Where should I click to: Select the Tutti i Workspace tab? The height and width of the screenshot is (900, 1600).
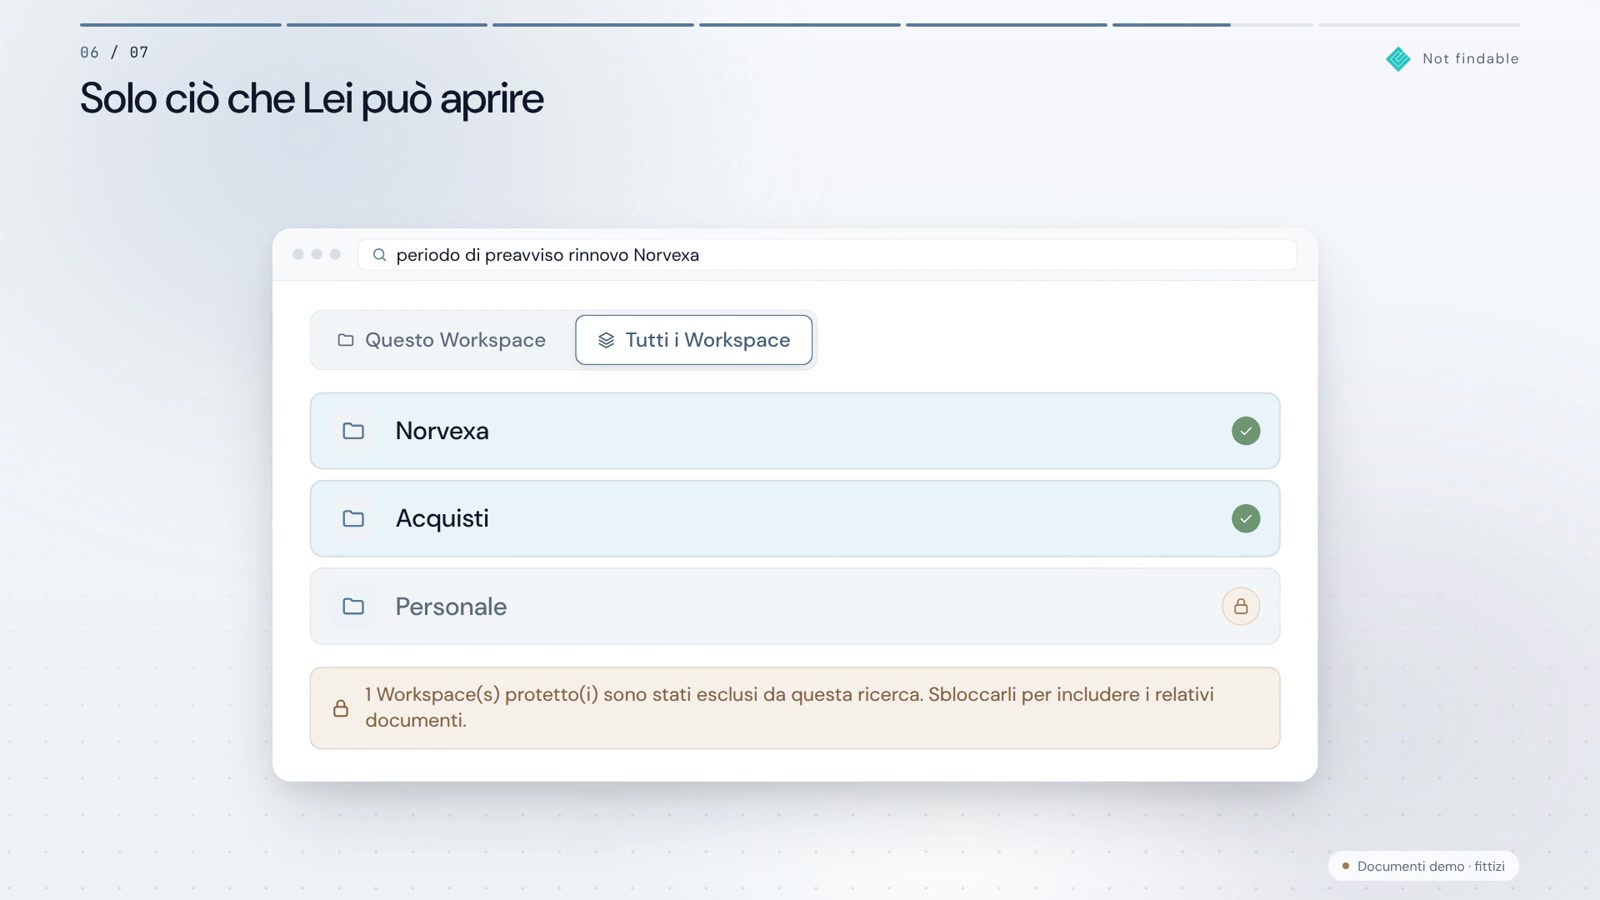click(x=694, y=340)
